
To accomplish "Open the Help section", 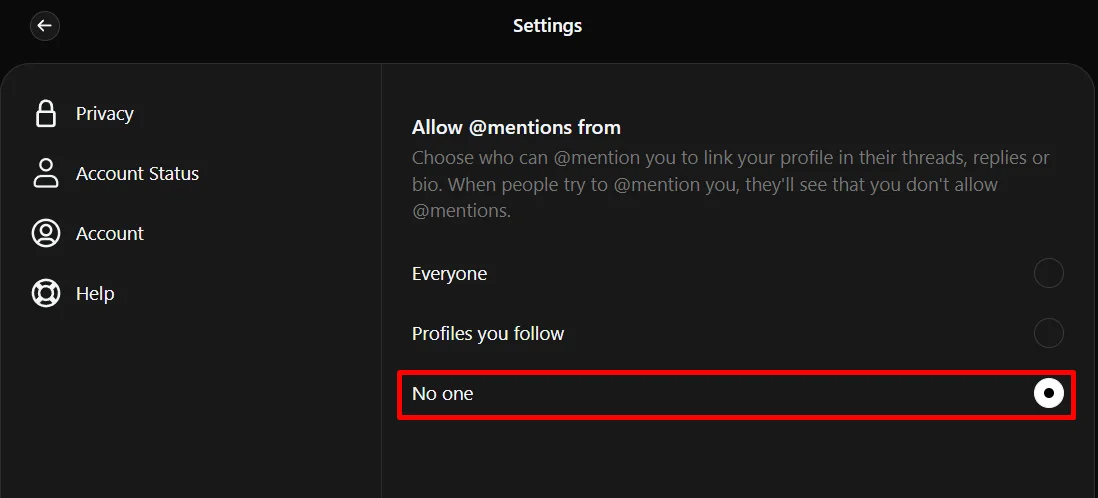I will tap(95, 293).
